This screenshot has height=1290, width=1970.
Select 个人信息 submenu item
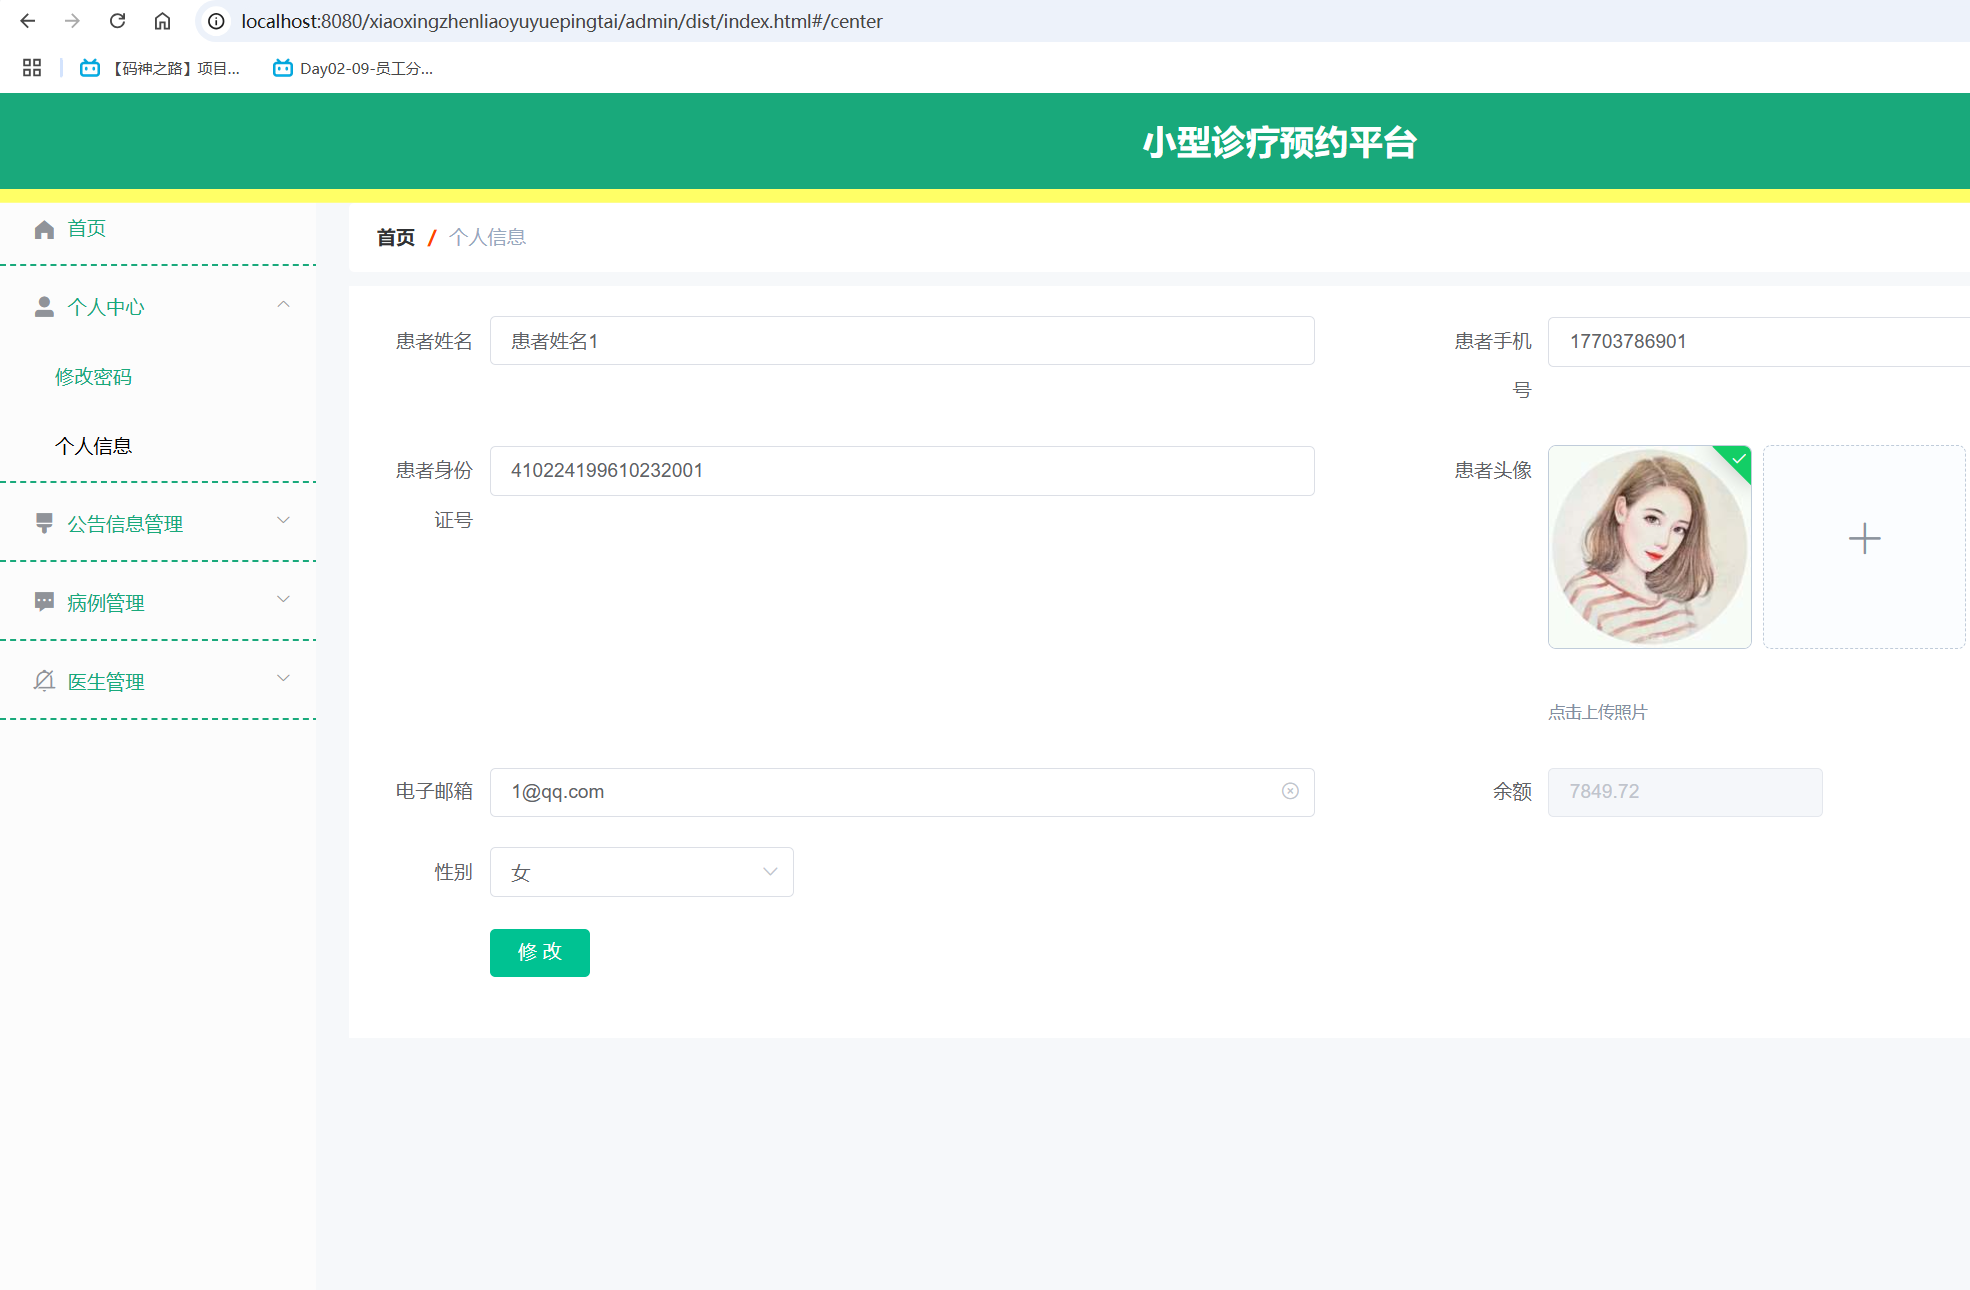coord(93,446)
